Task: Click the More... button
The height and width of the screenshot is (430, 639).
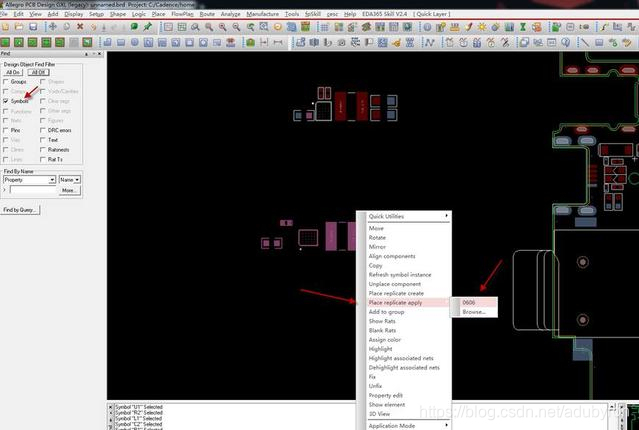Action: [x=69, y=190]
